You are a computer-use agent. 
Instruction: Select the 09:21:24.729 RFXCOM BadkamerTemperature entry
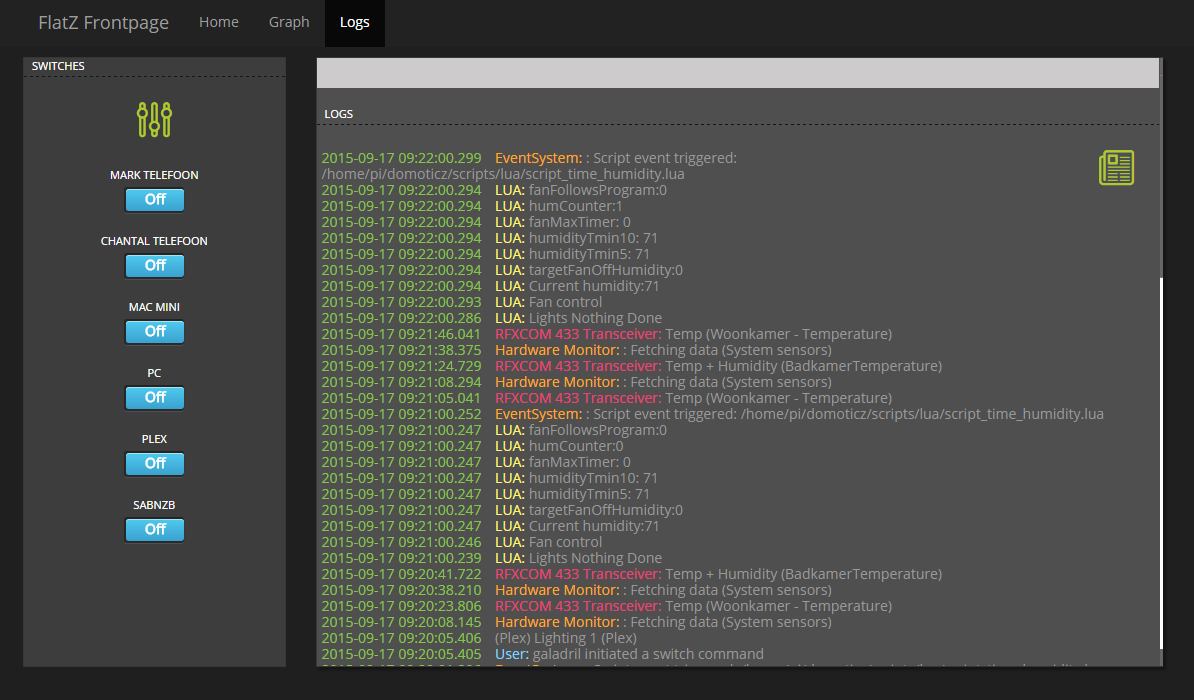(631, 366)
